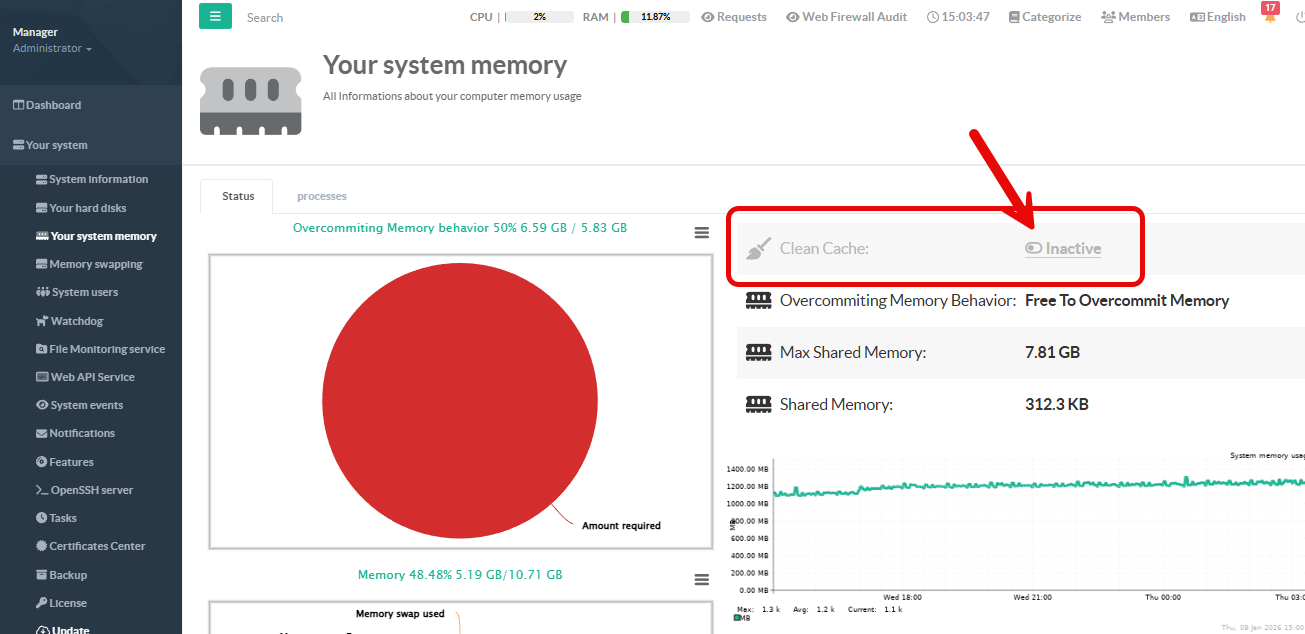Screen dimensions: 1305x634
Task: Open the notifications bell icon
Action: 1270,18
